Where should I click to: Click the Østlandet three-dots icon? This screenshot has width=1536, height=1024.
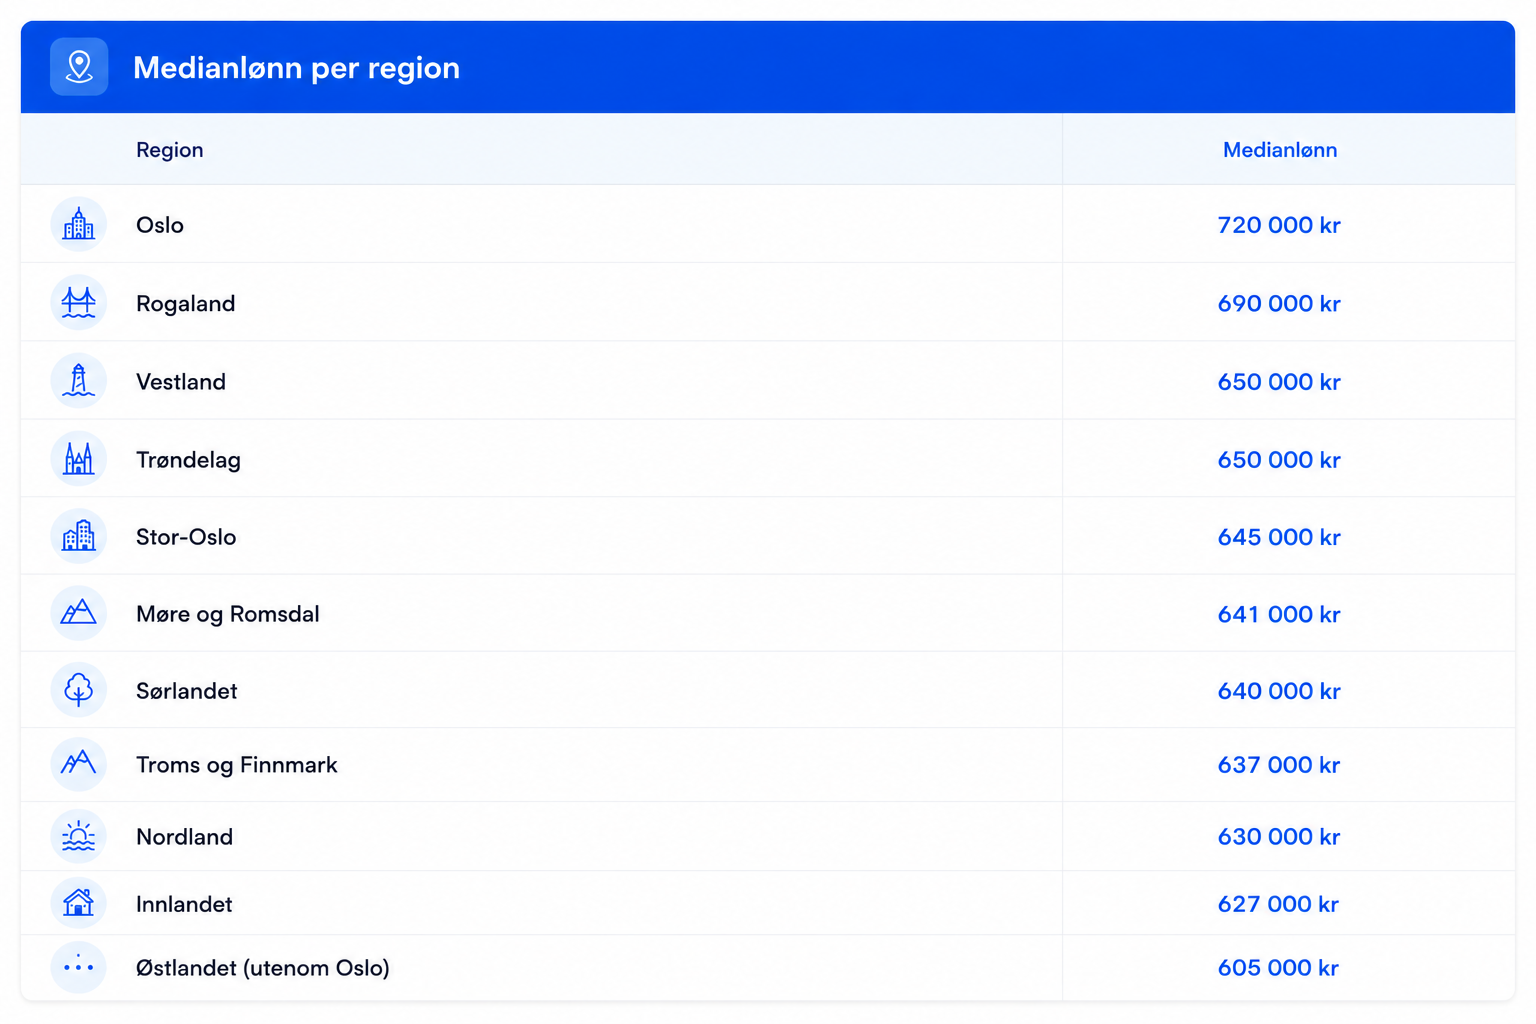tap(79, 967)
